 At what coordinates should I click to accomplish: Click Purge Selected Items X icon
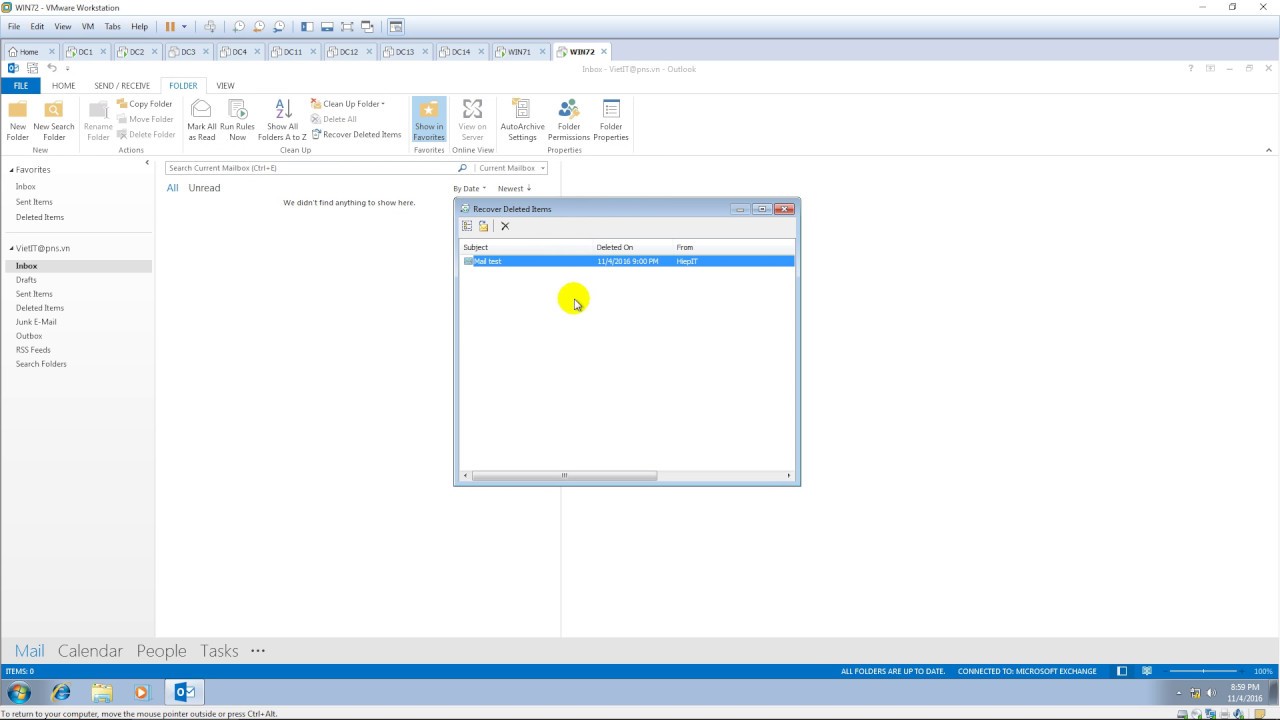505,226
